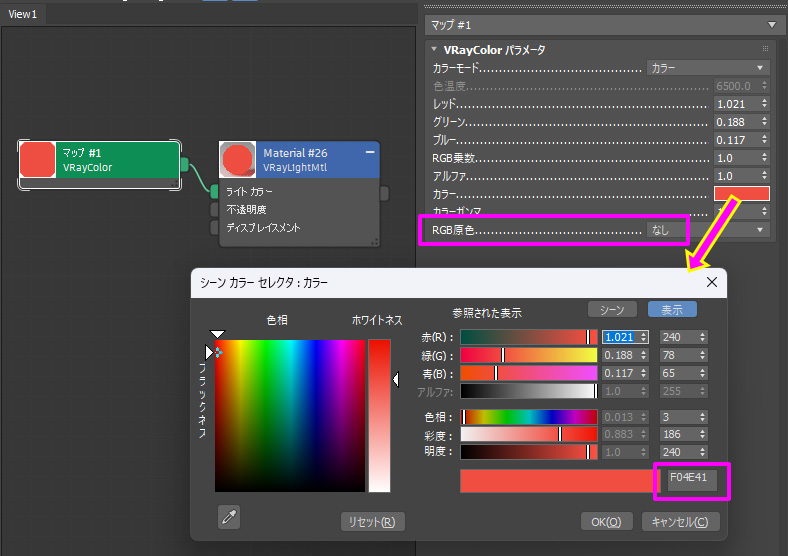Click the ライト カラー slot label
This screenshot has height=556, width=788.
249,192
